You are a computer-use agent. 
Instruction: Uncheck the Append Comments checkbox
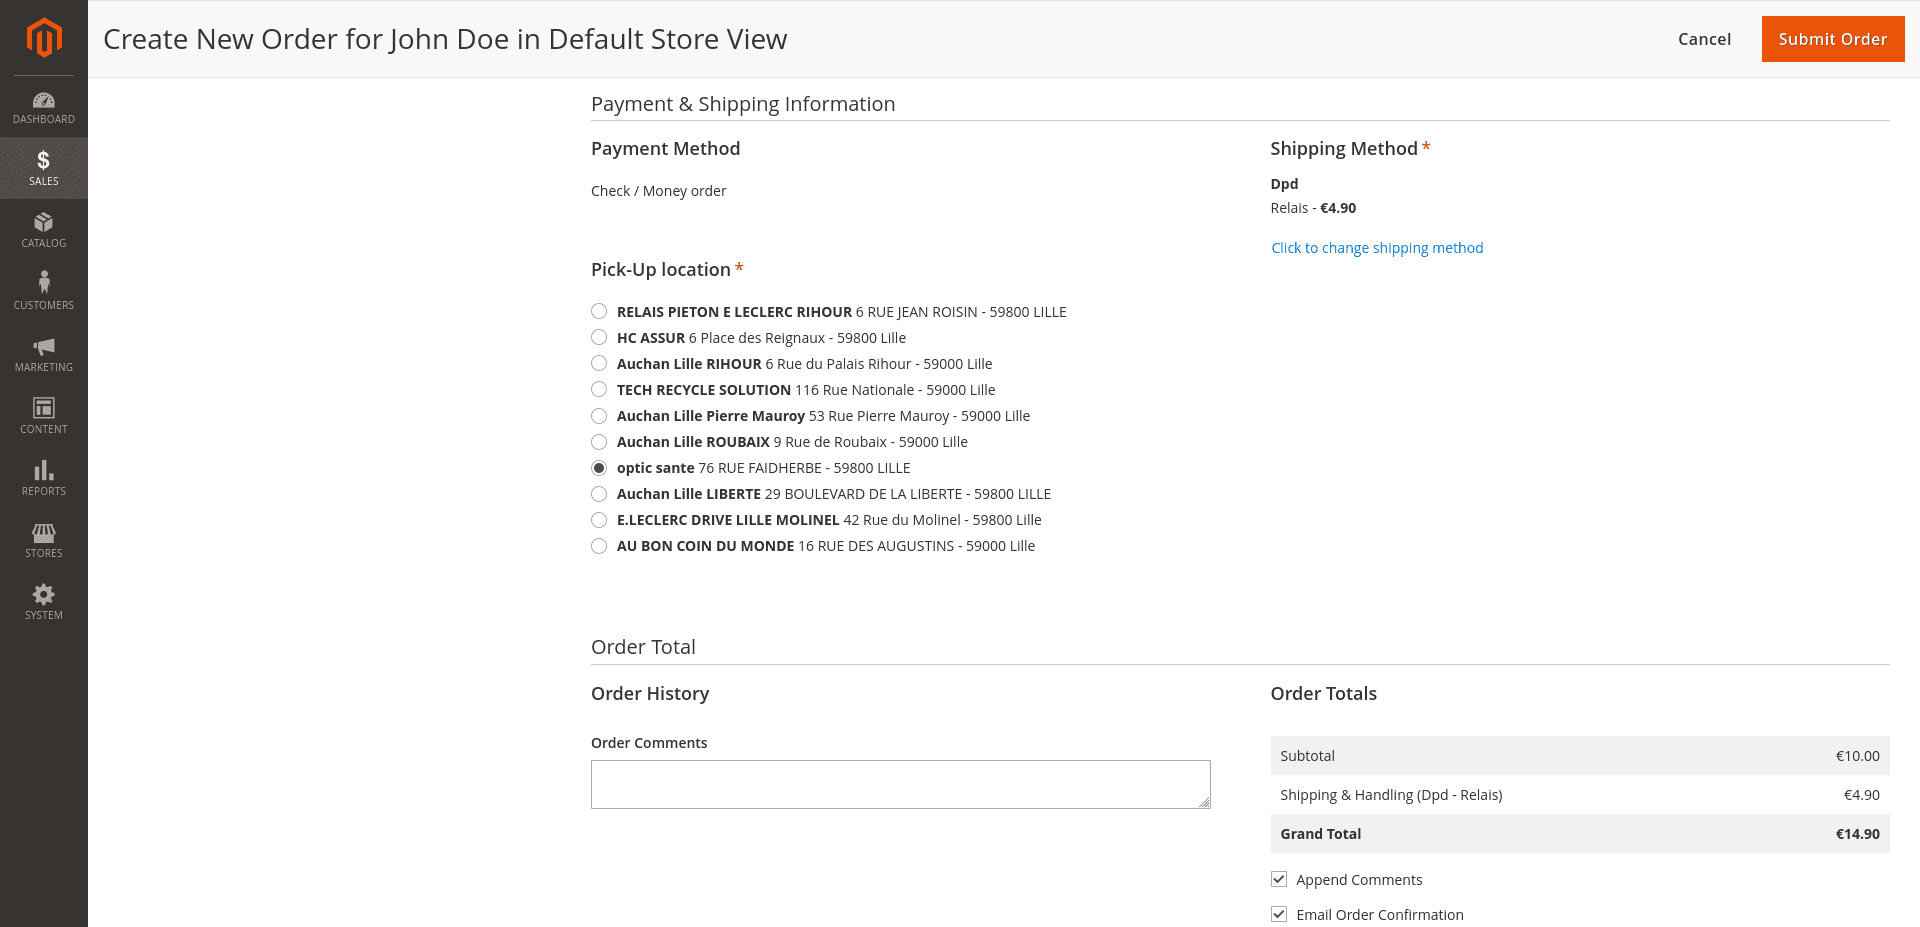point(1279,880)
